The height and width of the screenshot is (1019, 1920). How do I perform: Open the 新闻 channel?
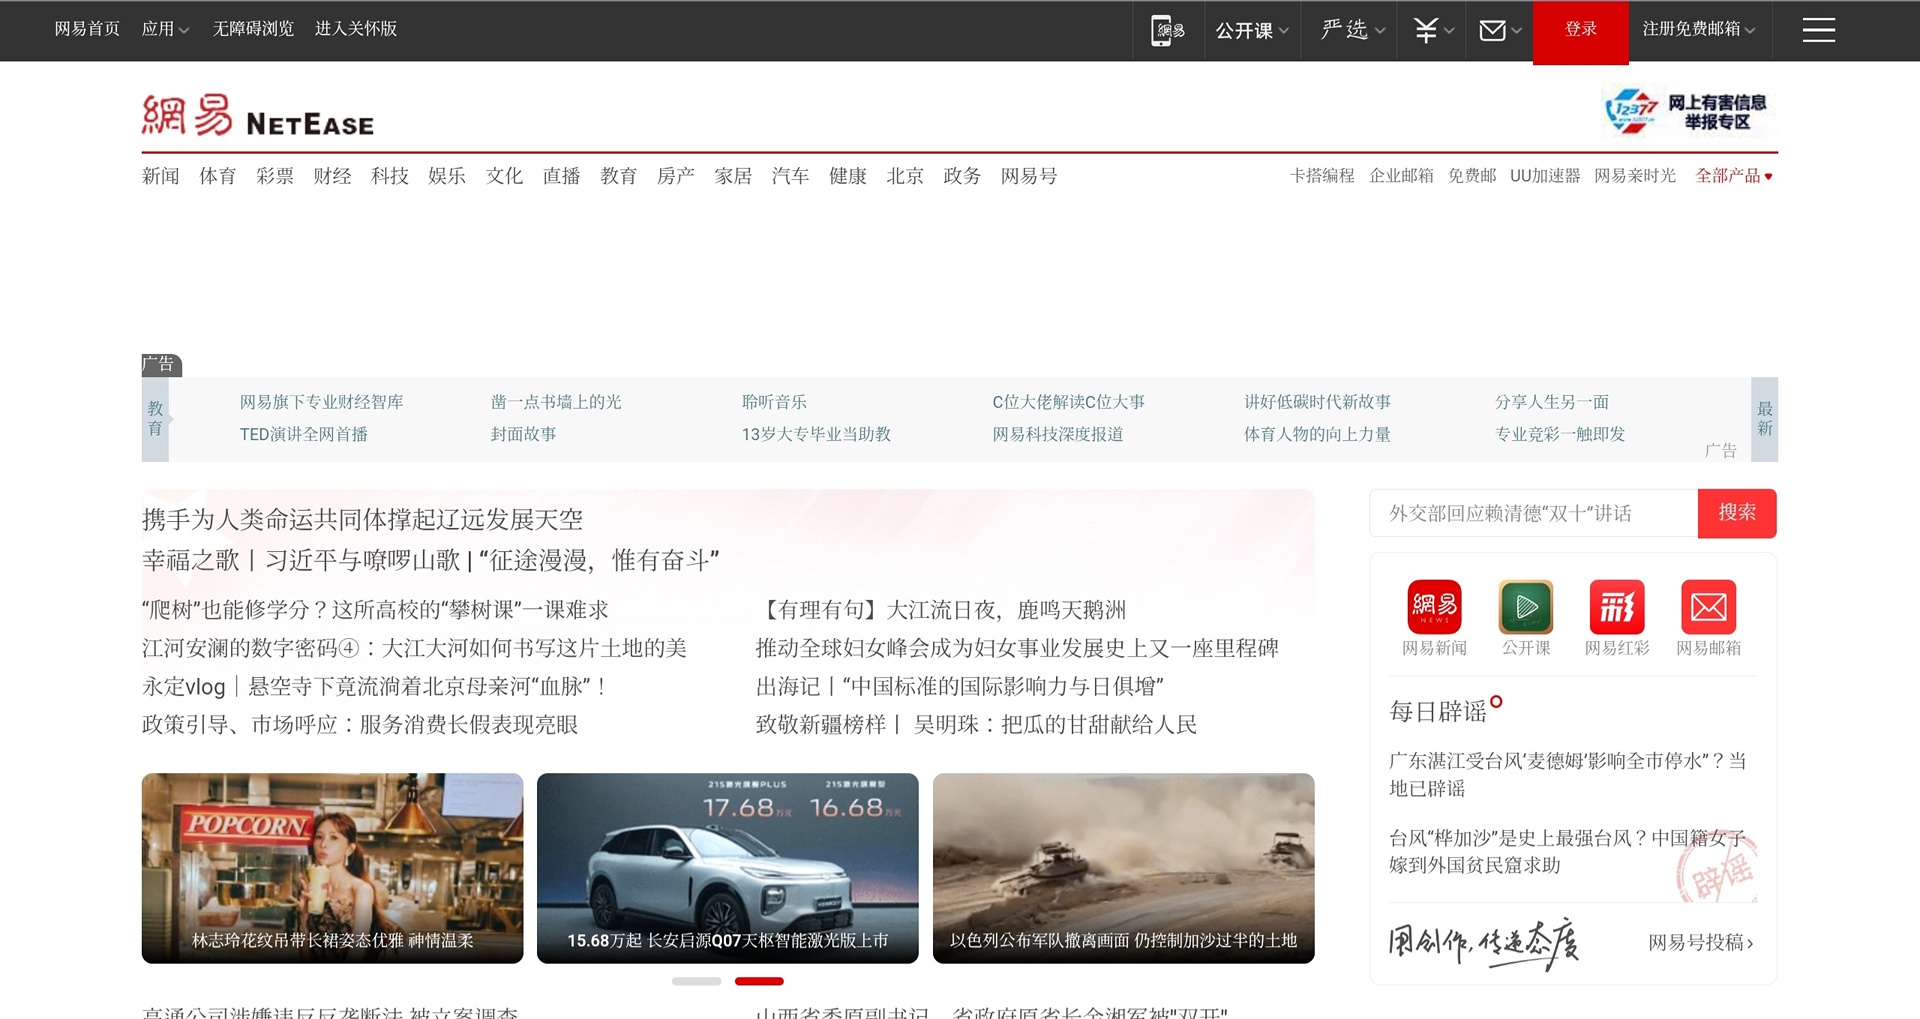[x=160, y=176]
